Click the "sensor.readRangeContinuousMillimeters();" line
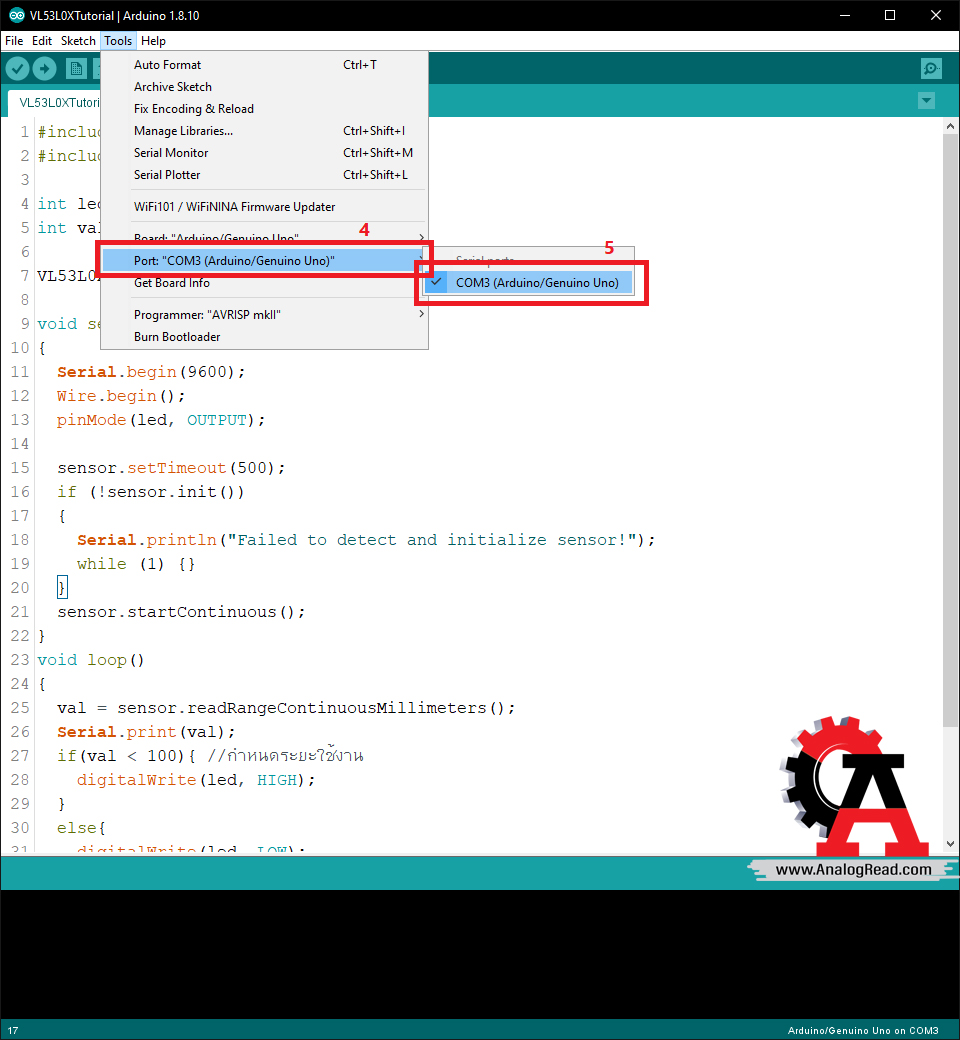The image size is (960, 1040). (286, 708)
